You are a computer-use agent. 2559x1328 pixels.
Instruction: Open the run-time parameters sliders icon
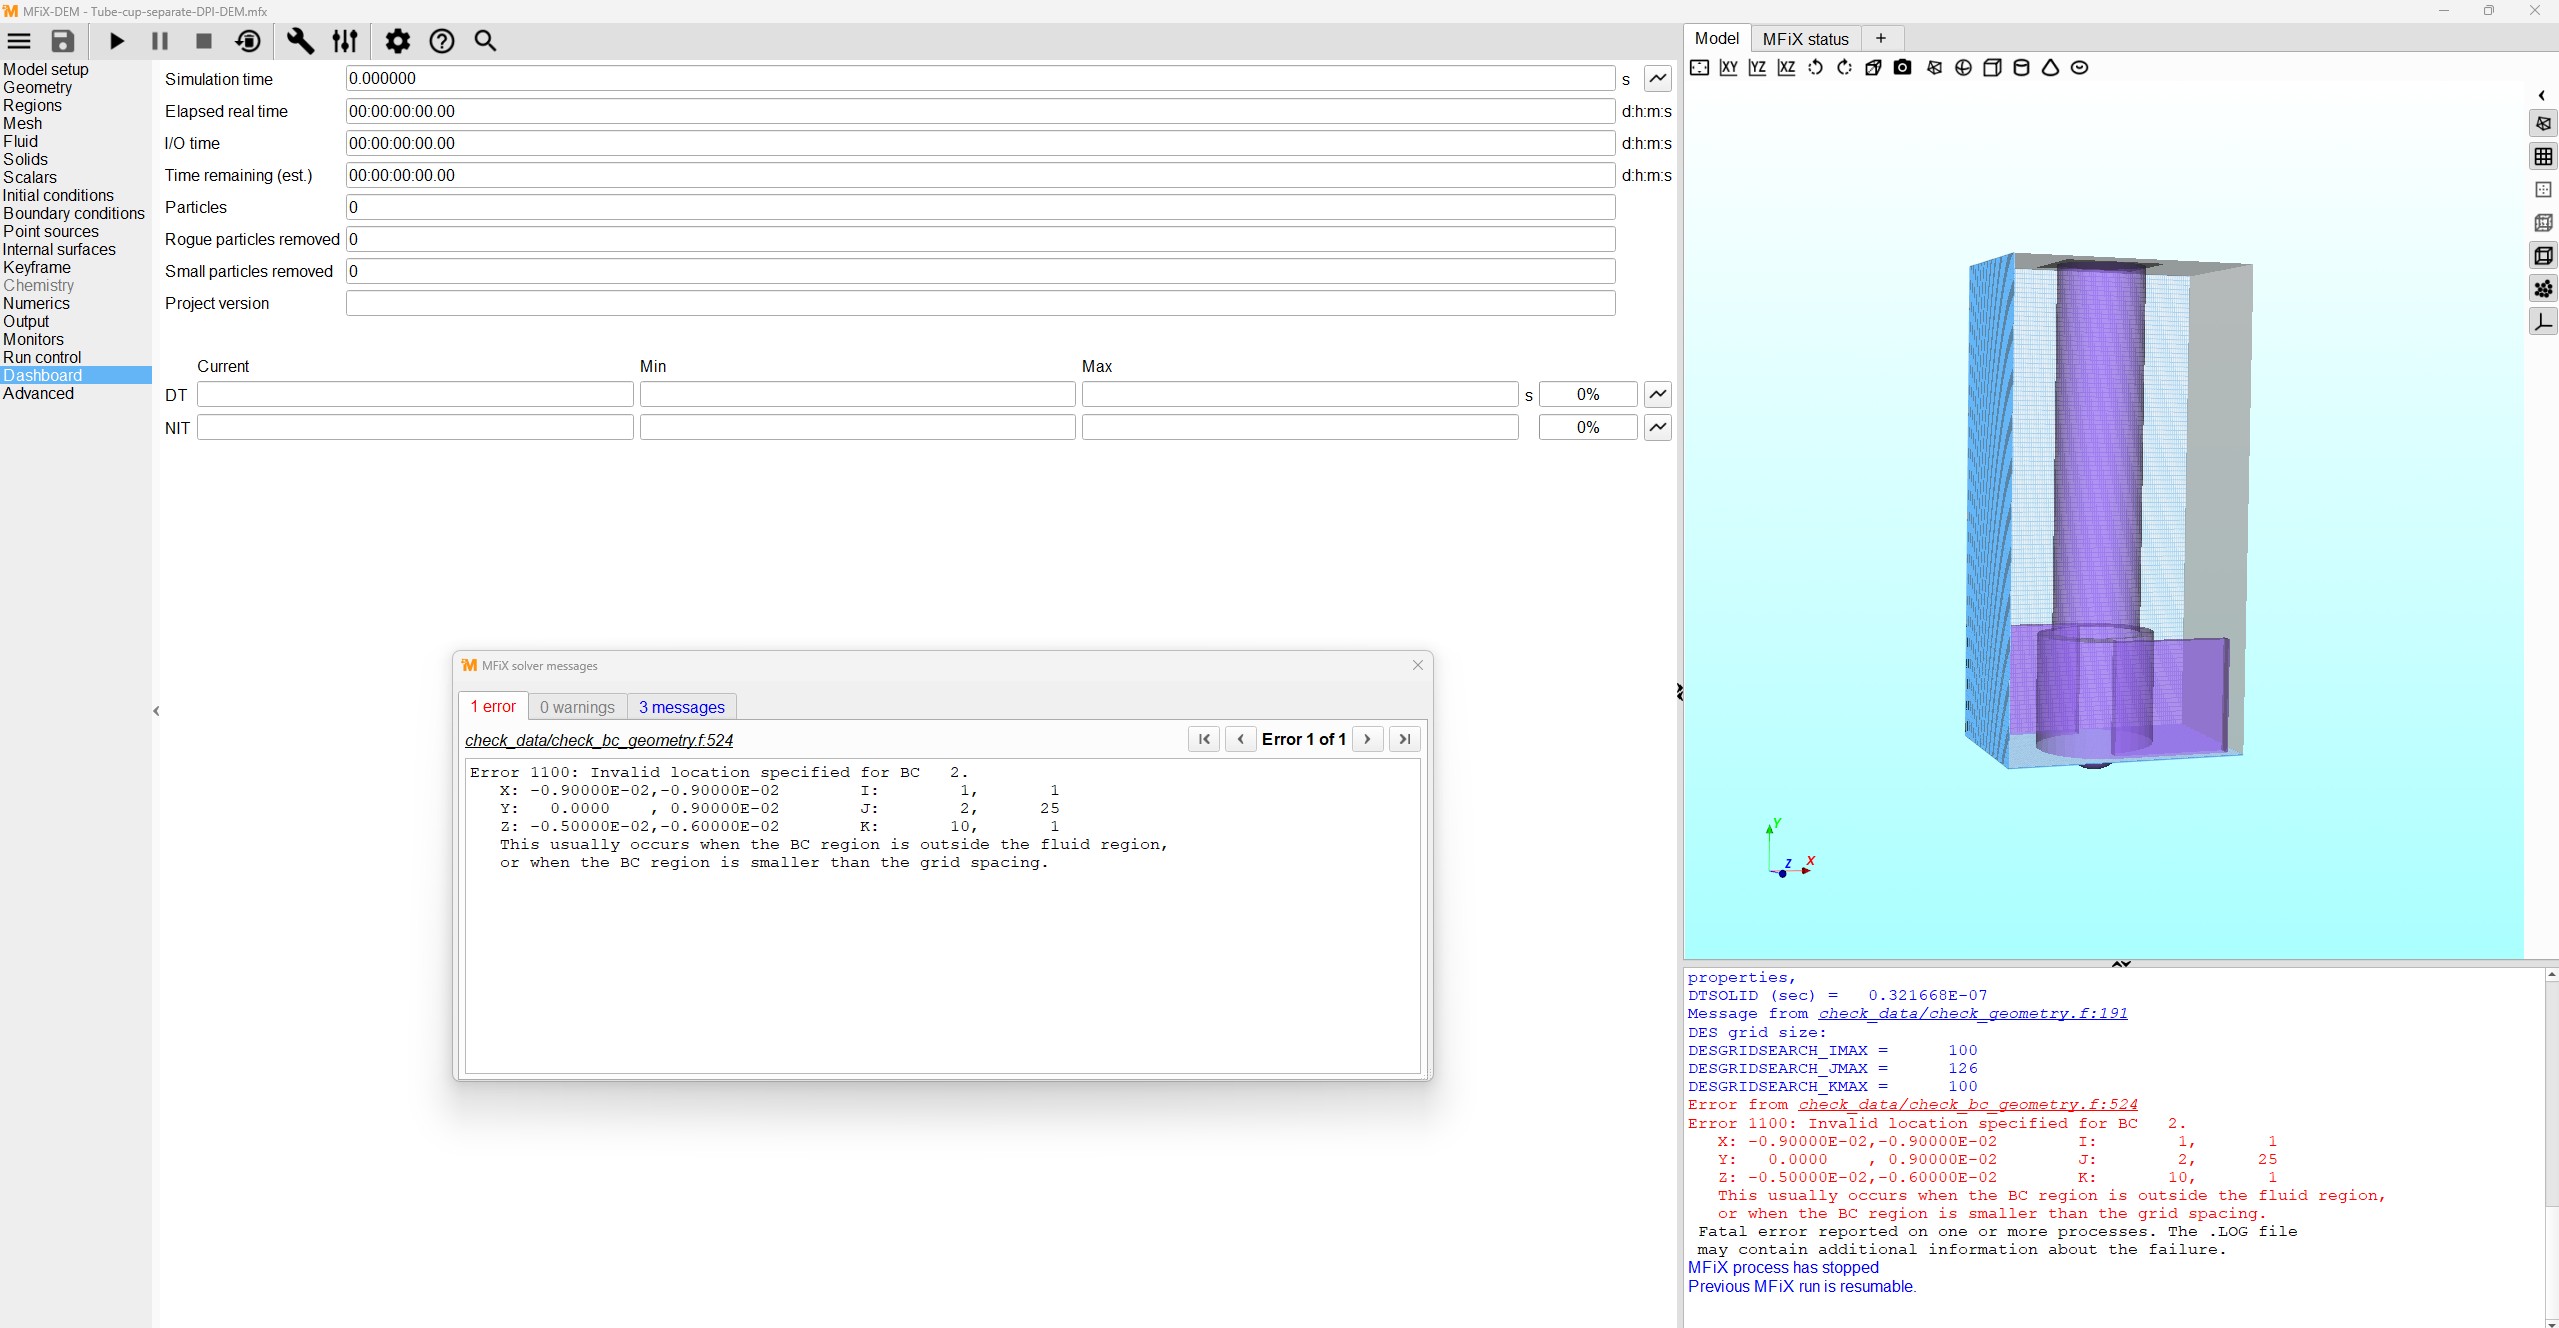[x=345, y=41]
